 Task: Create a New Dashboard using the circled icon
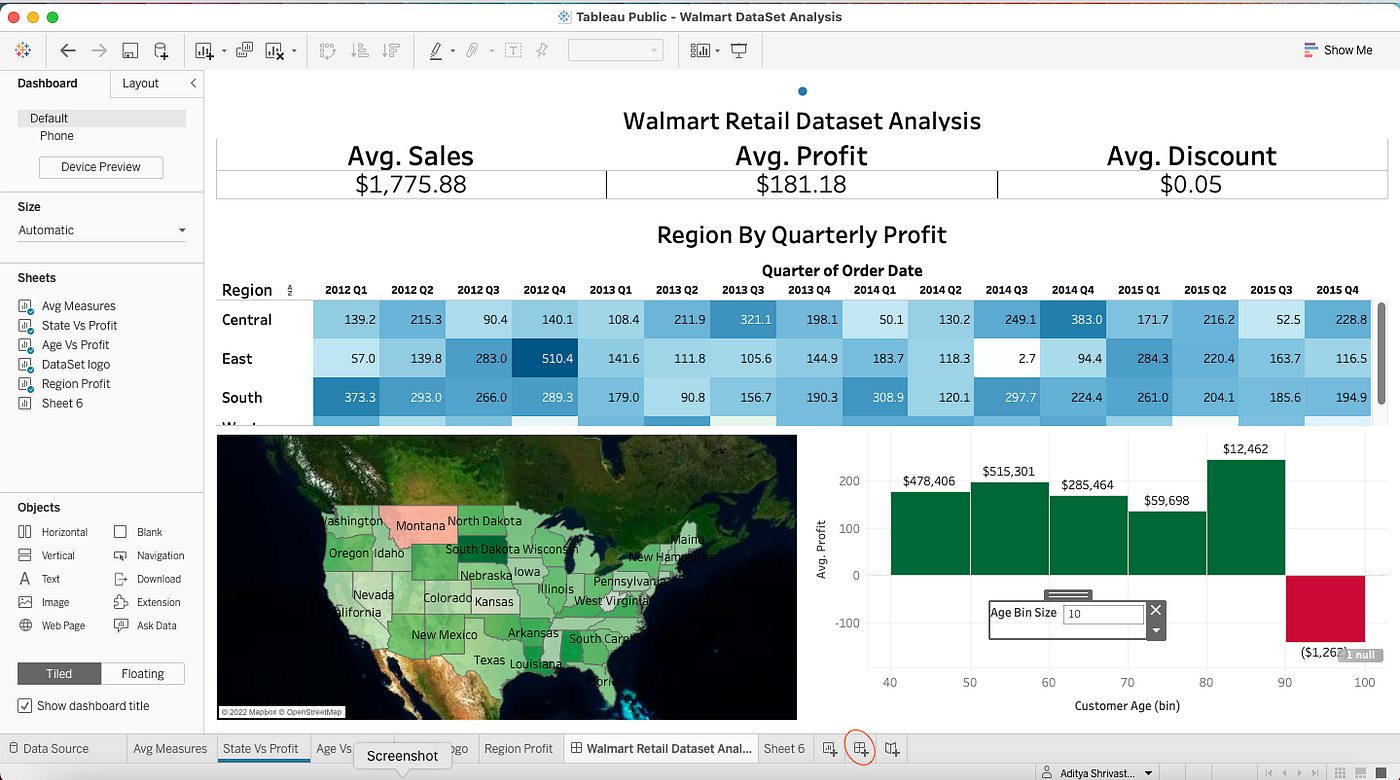[860, 748]
